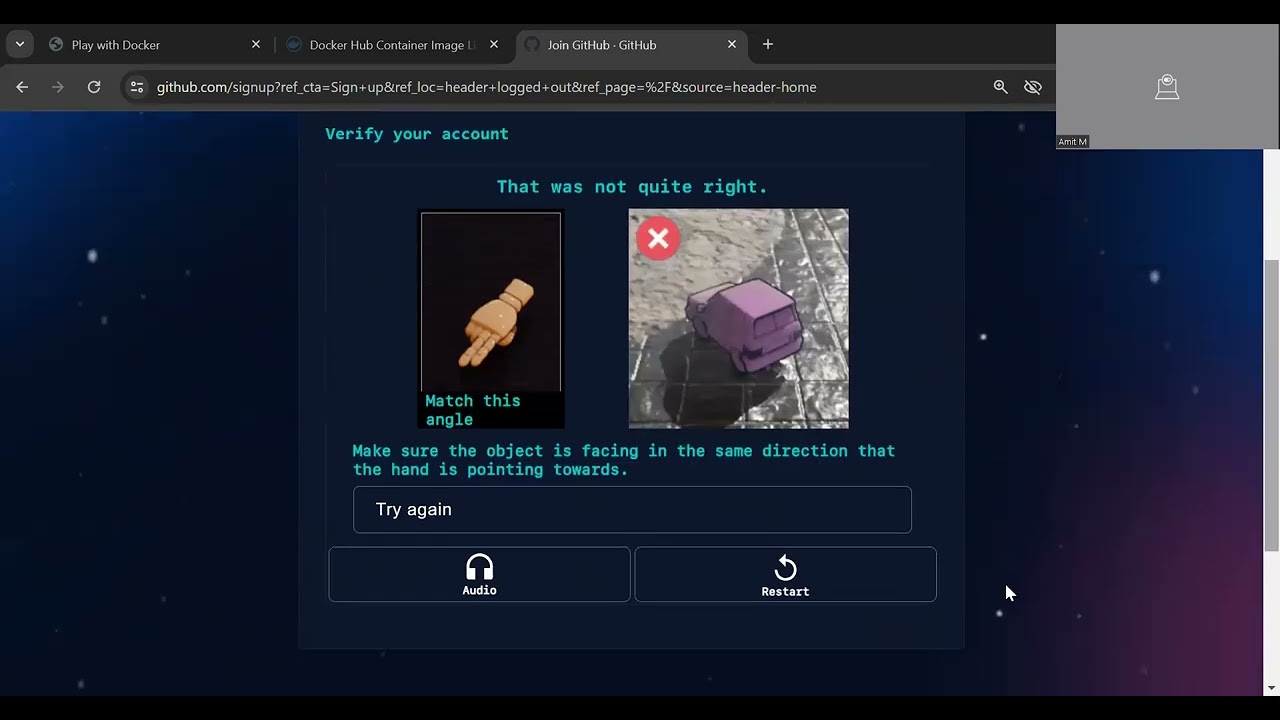Click the github.com signup URL address bar
Screen dimensions: 1280x720
(487, 87)
